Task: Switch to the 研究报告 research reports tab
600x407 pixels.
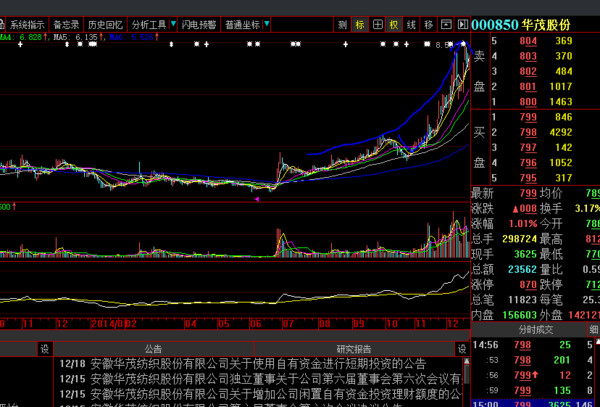Action: [x=352, y=349]
